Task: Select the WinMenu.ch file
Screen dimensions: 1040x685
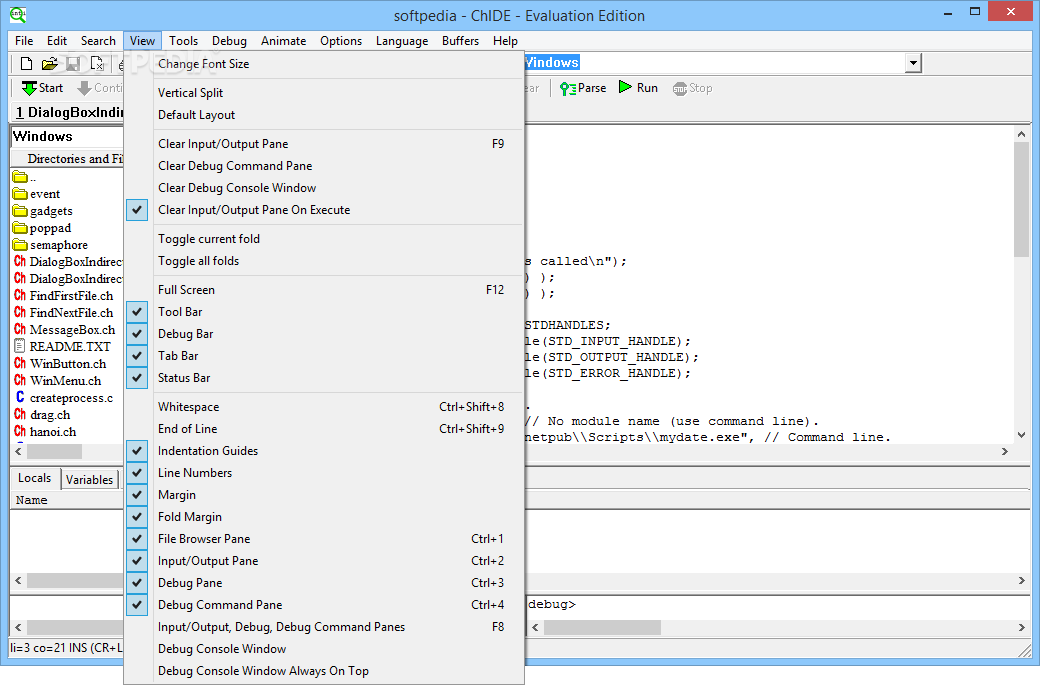Action: 57,381
